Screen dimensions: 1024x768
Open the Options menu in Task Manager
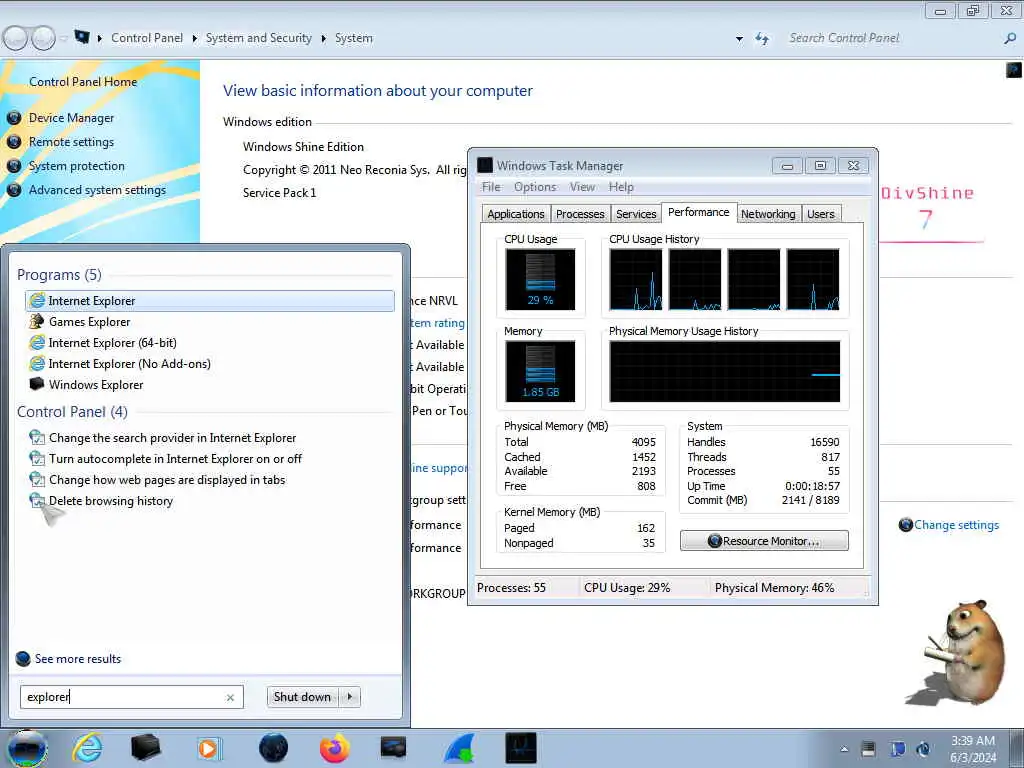click(x=535, y=187)
